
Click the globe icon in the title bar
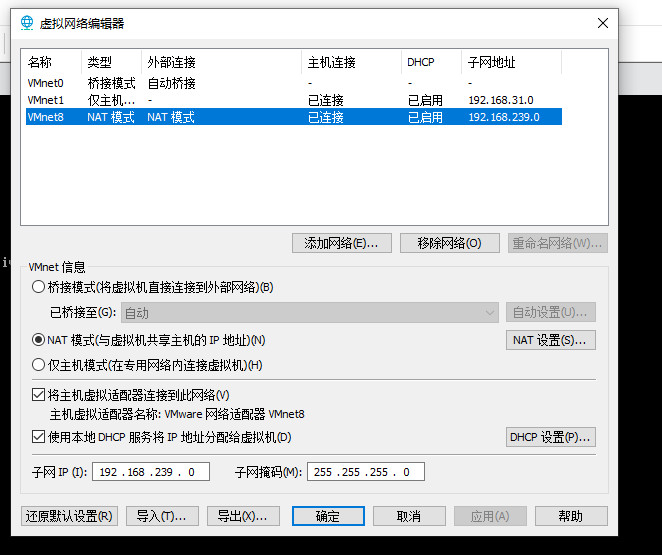(27, 23)
